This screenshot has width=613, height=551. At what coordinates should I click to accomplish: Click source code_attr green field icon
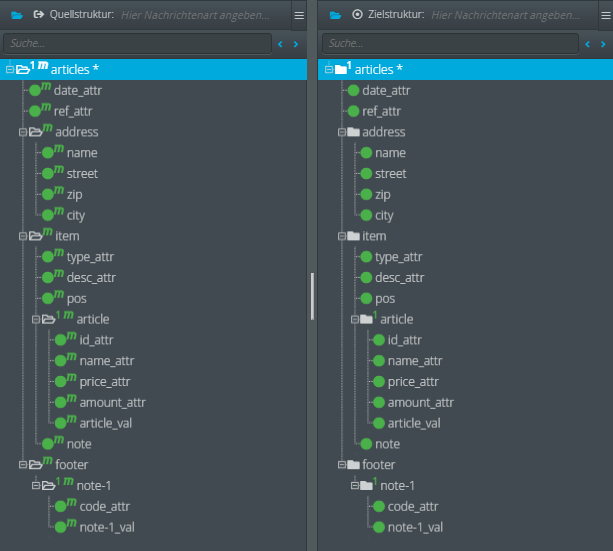click(61, 506)
